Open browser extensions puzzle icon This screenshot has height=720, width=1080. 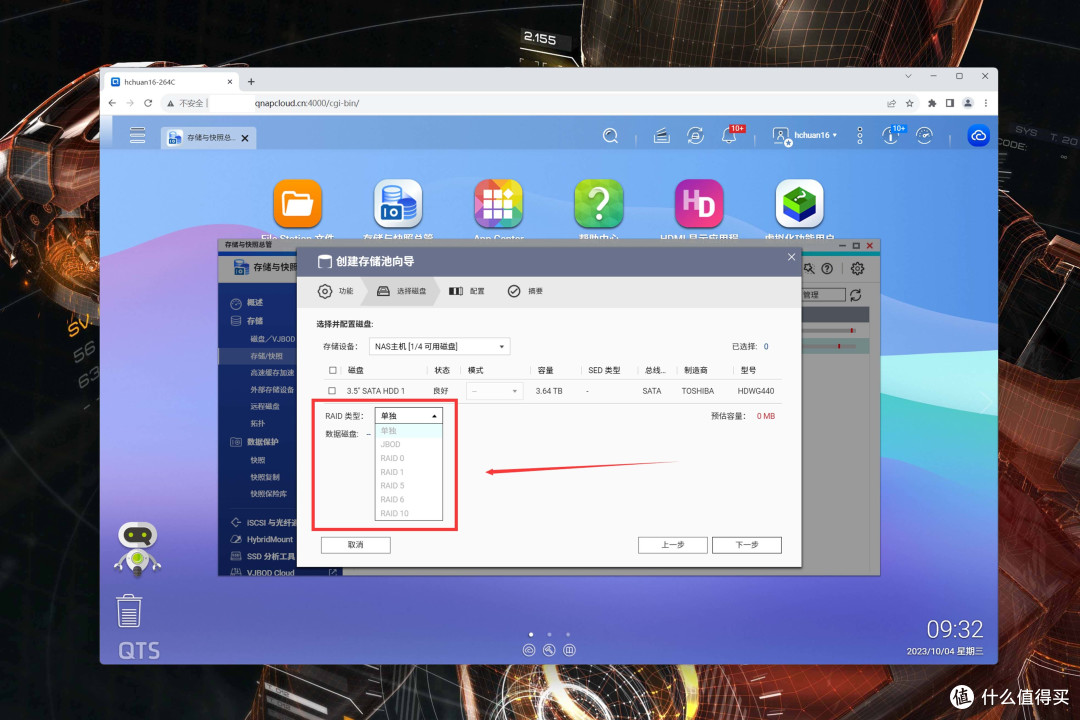932,103
